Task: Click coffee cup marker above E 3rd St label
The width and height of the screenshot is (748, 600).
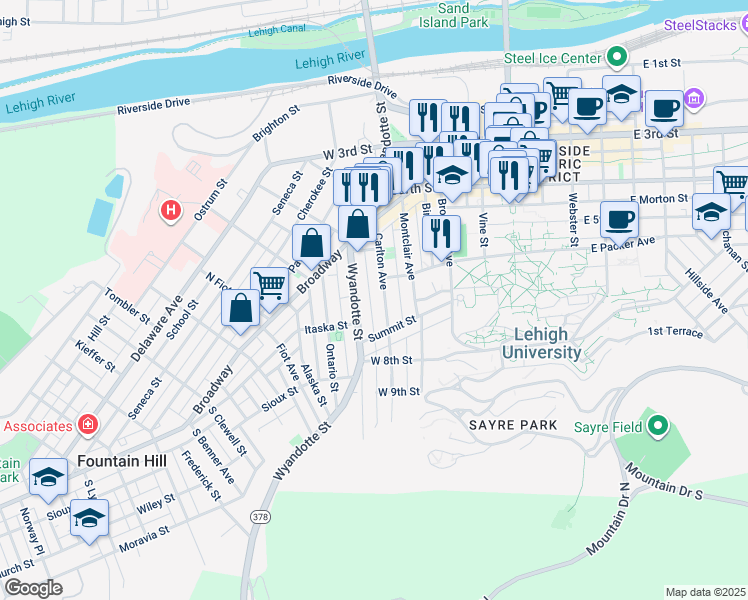Action: (x=665, y=112)
